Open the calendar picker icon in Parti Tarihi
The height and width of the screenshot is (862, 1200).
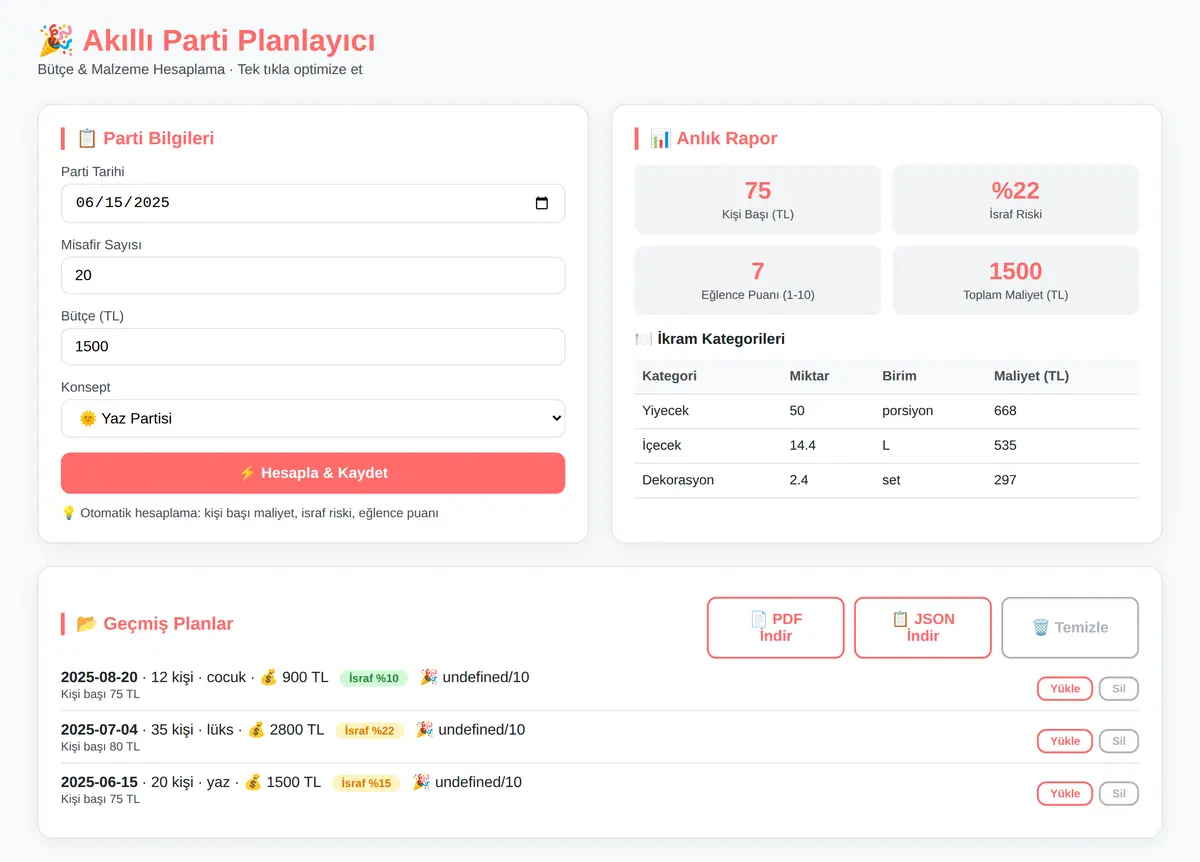point(542,203)
